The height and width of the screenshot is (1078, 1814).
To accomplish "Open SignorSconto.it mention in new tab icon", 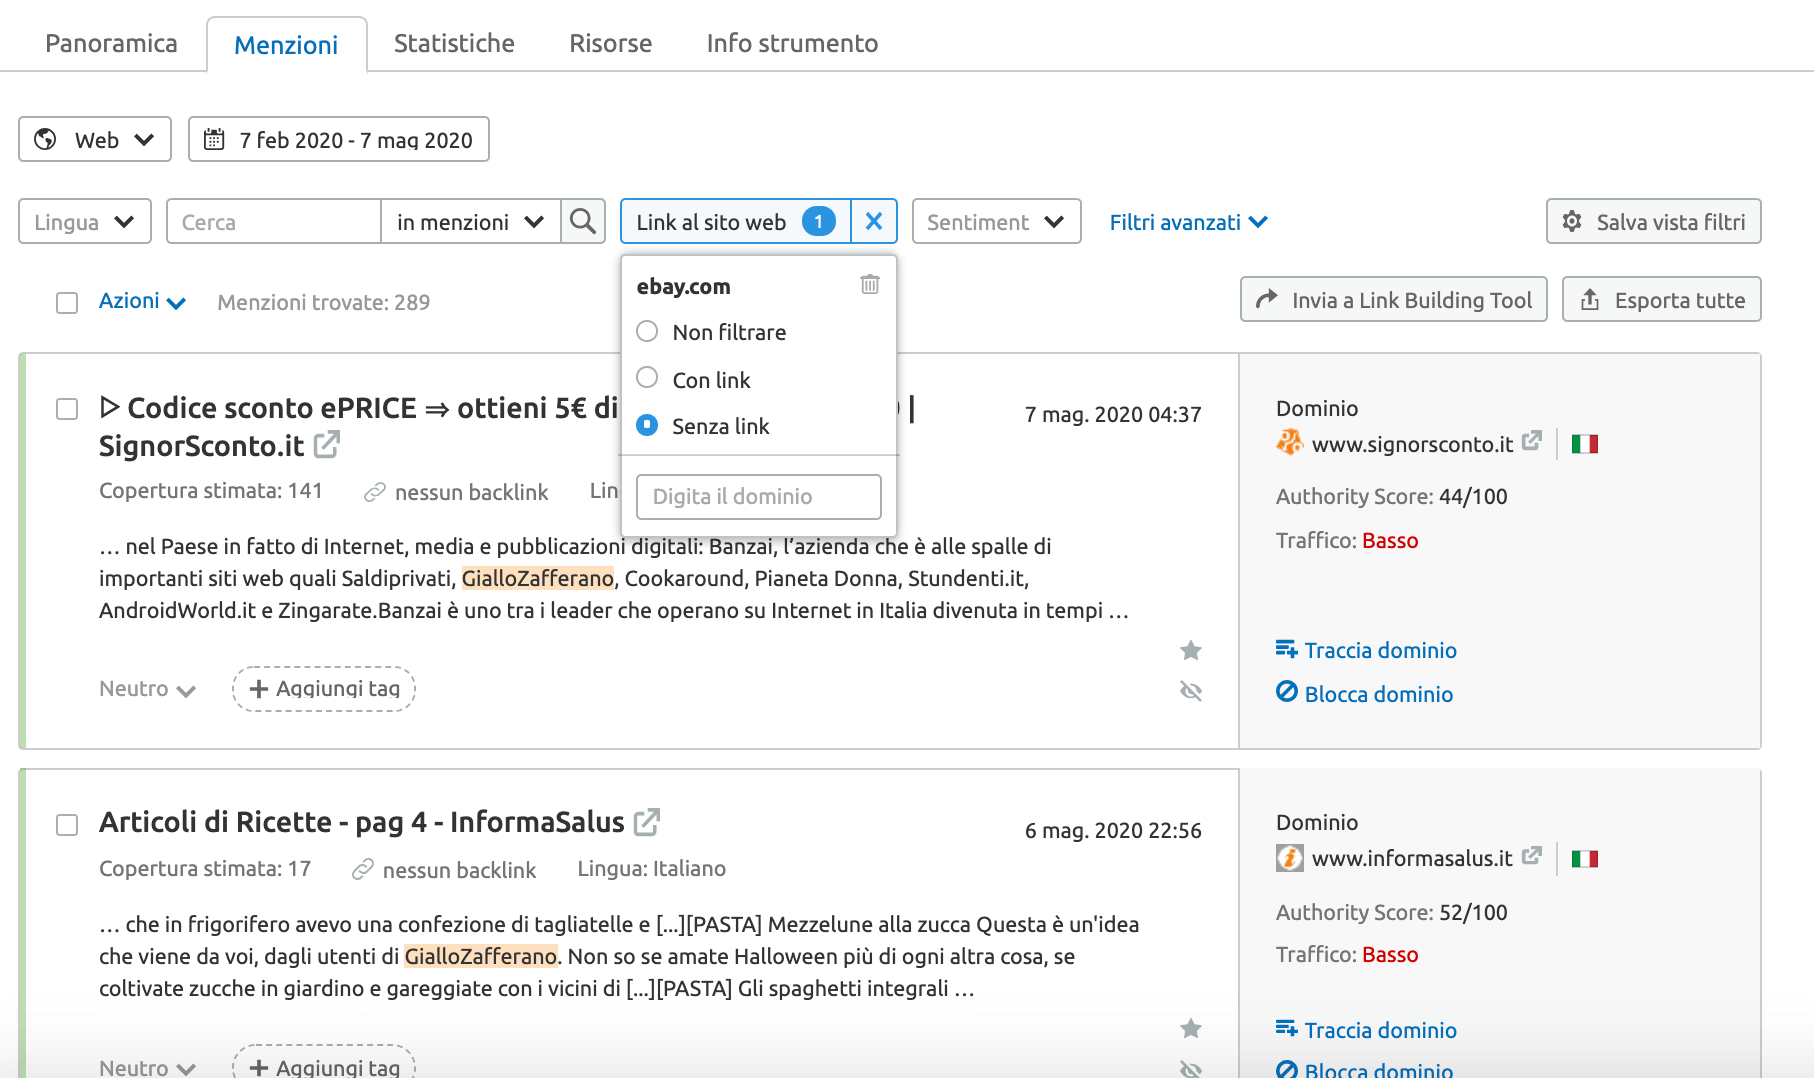I will [327, 444].
